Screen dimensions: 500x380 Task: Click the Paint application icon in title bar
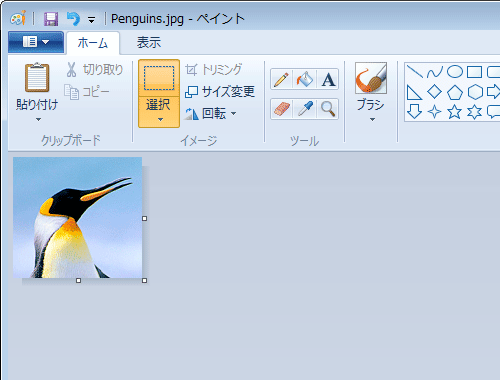click(x=18, y=18)
